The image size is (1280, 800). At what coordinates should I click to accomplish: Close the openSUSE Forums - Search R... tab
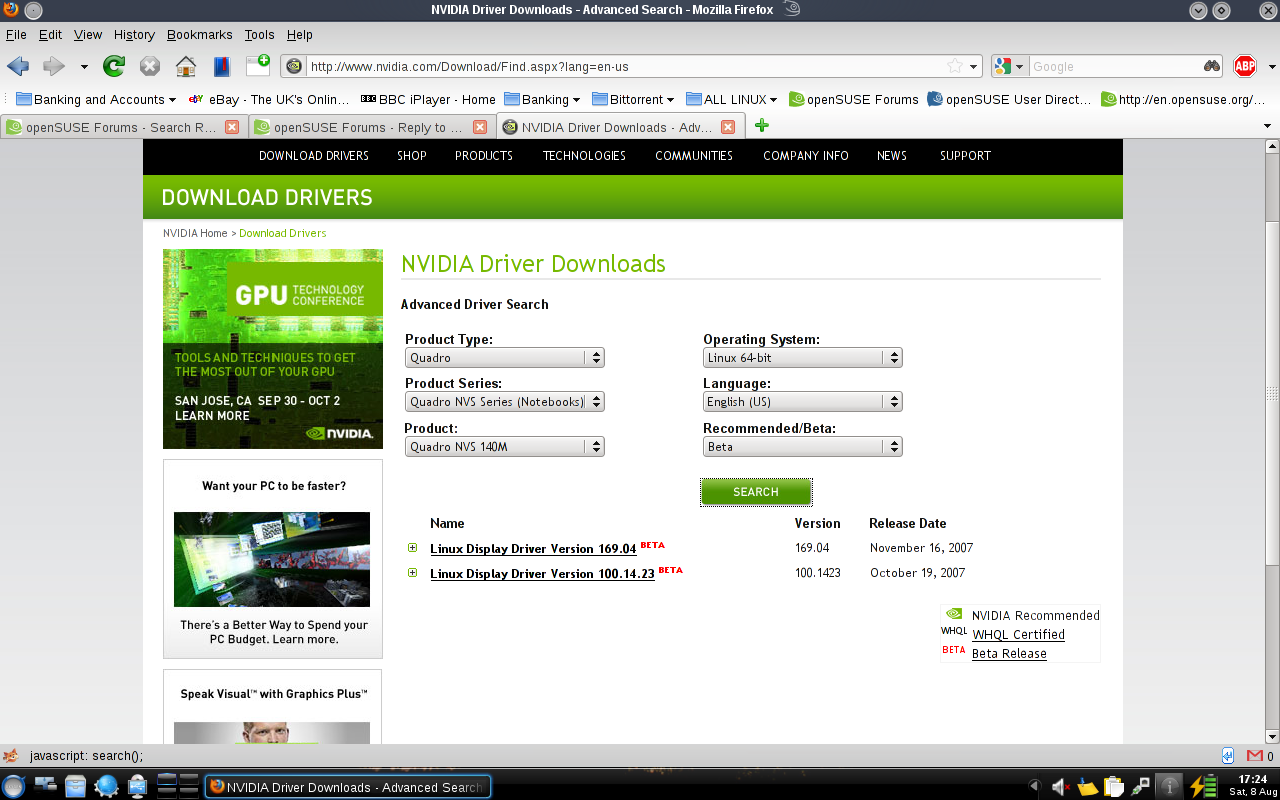232,127
